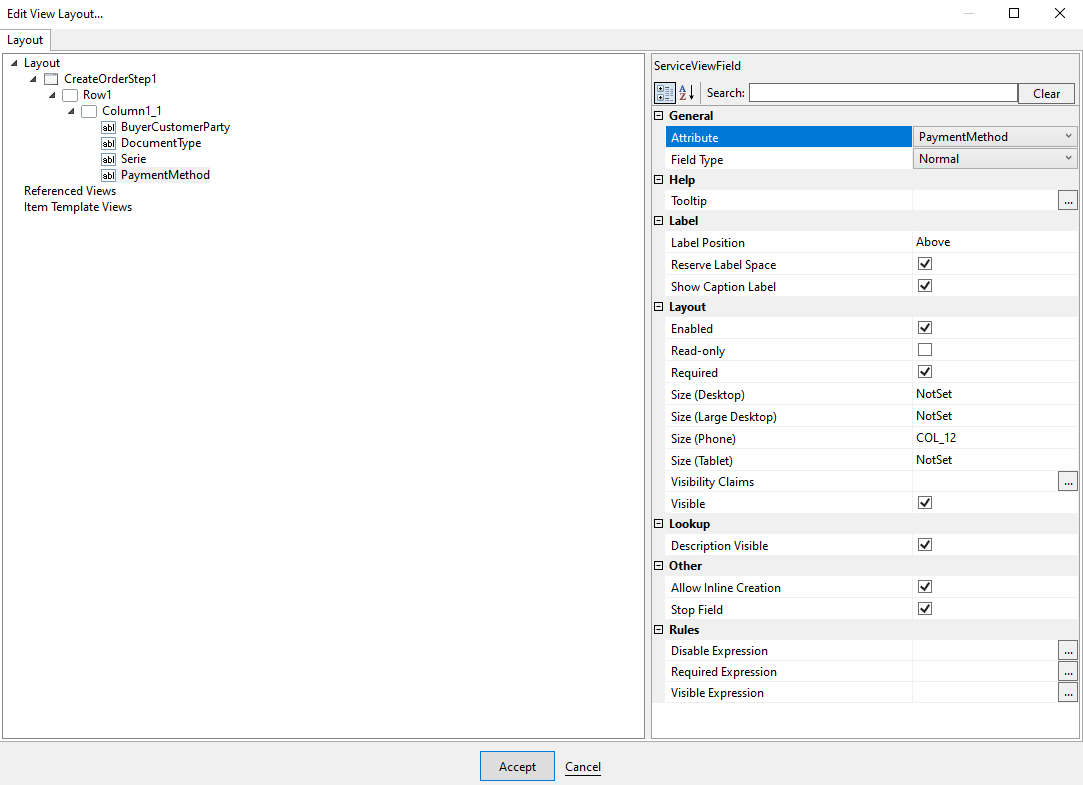Open Disable Expression ellipsis editor
This screenshot has height=785, width=1083.
tap(1068, 650)
